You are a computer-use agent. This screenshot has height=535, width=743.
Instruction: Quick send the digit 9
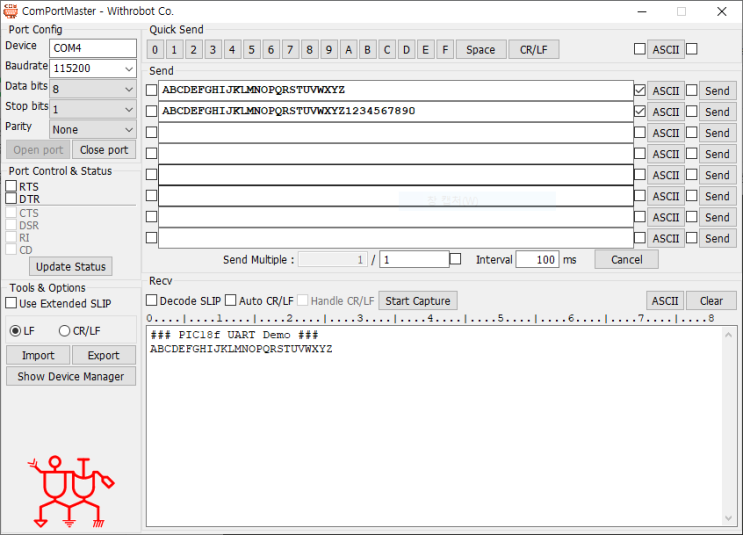pos(329,49)
